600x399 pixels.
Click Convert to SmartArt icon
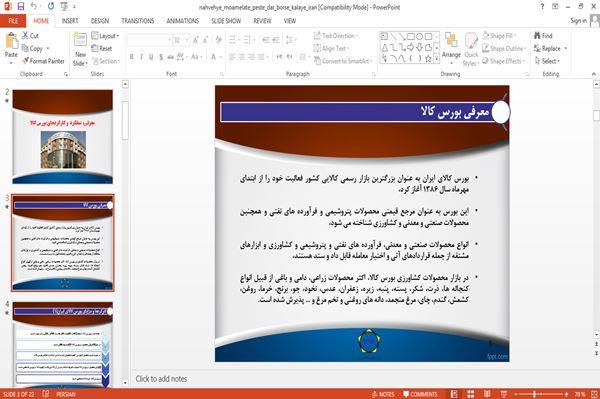point(317,61)
